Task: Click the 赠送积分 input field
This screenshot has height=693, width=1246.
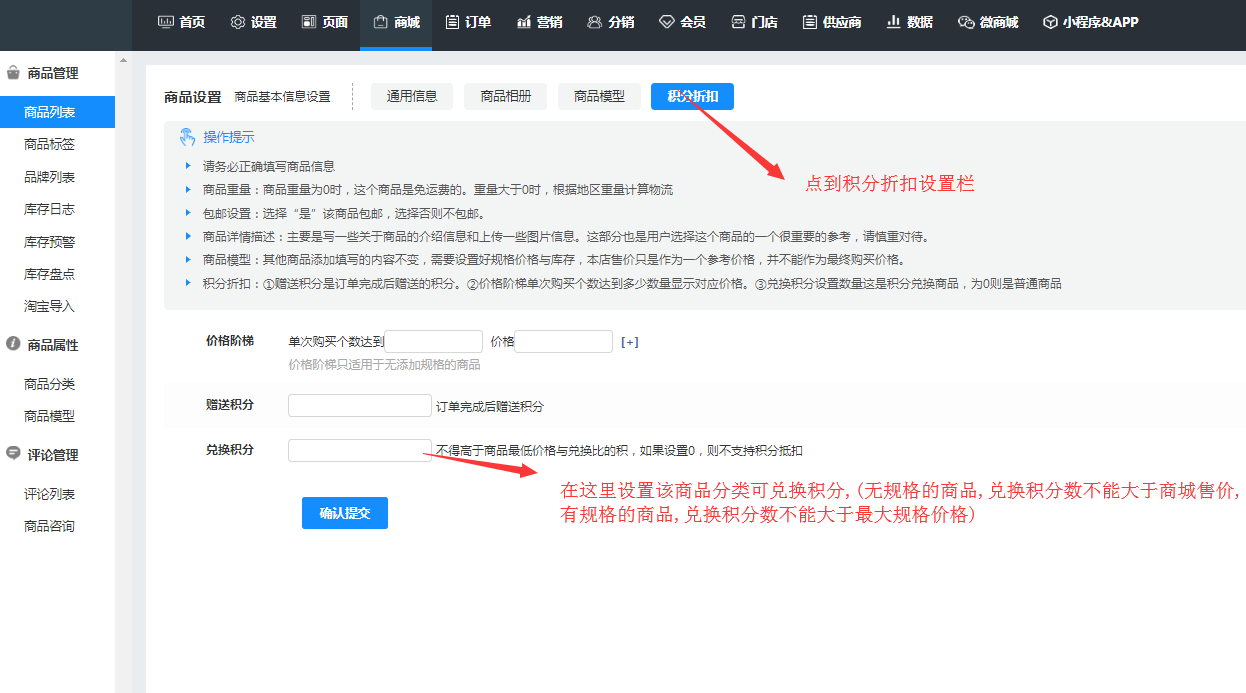Action: coord(359,406)
